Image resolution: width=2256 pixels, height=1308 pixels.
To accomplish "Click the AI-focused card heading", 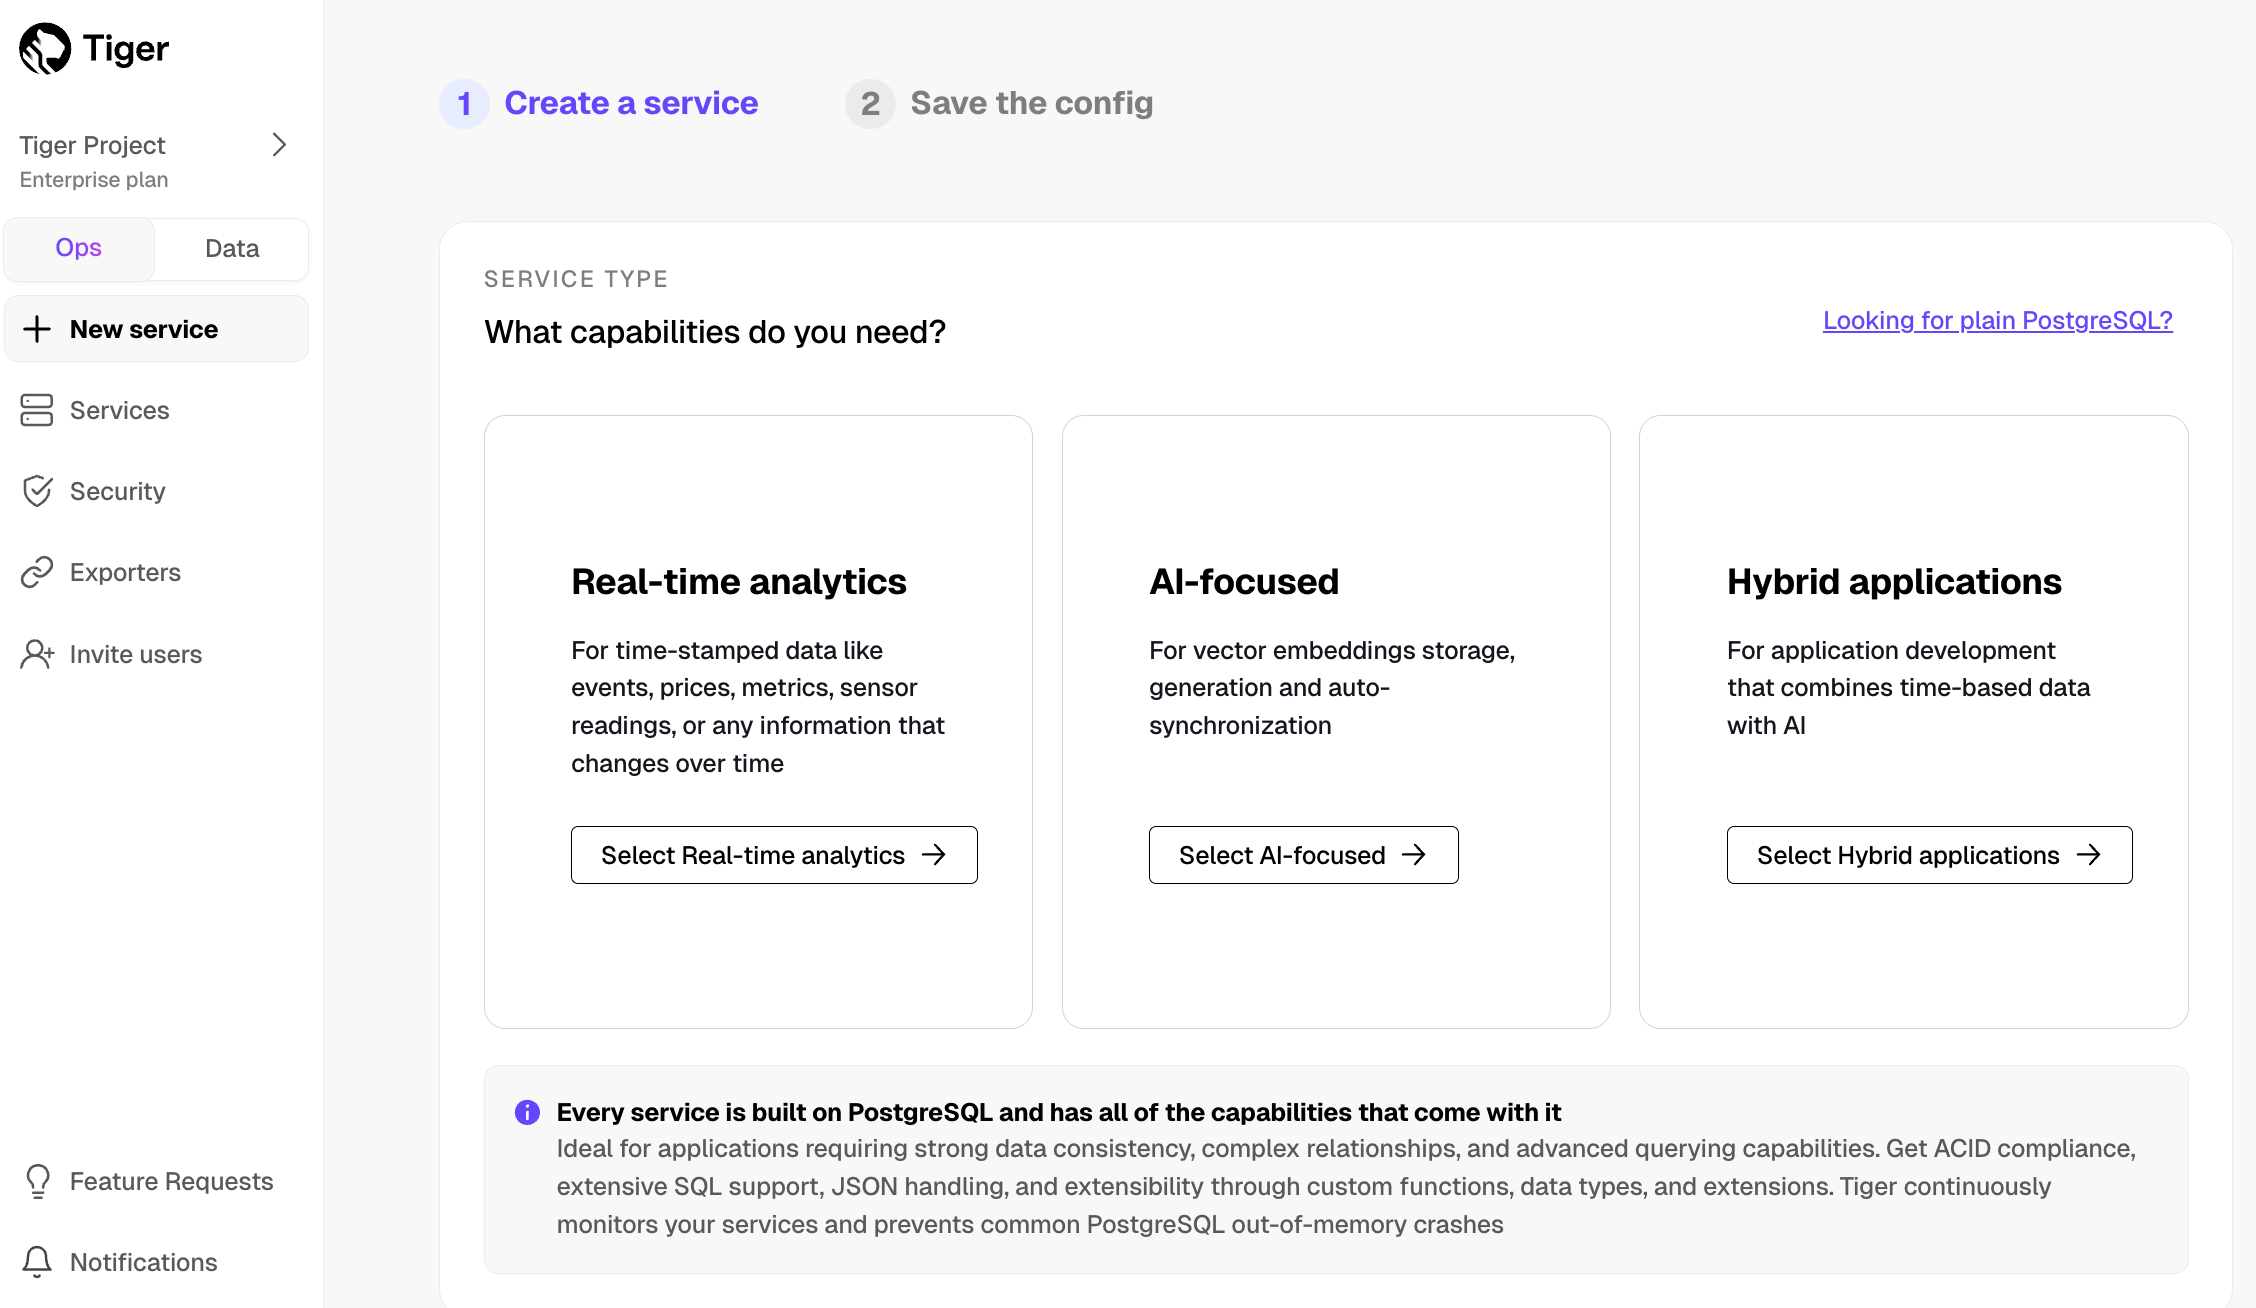I will point(1243,582).
